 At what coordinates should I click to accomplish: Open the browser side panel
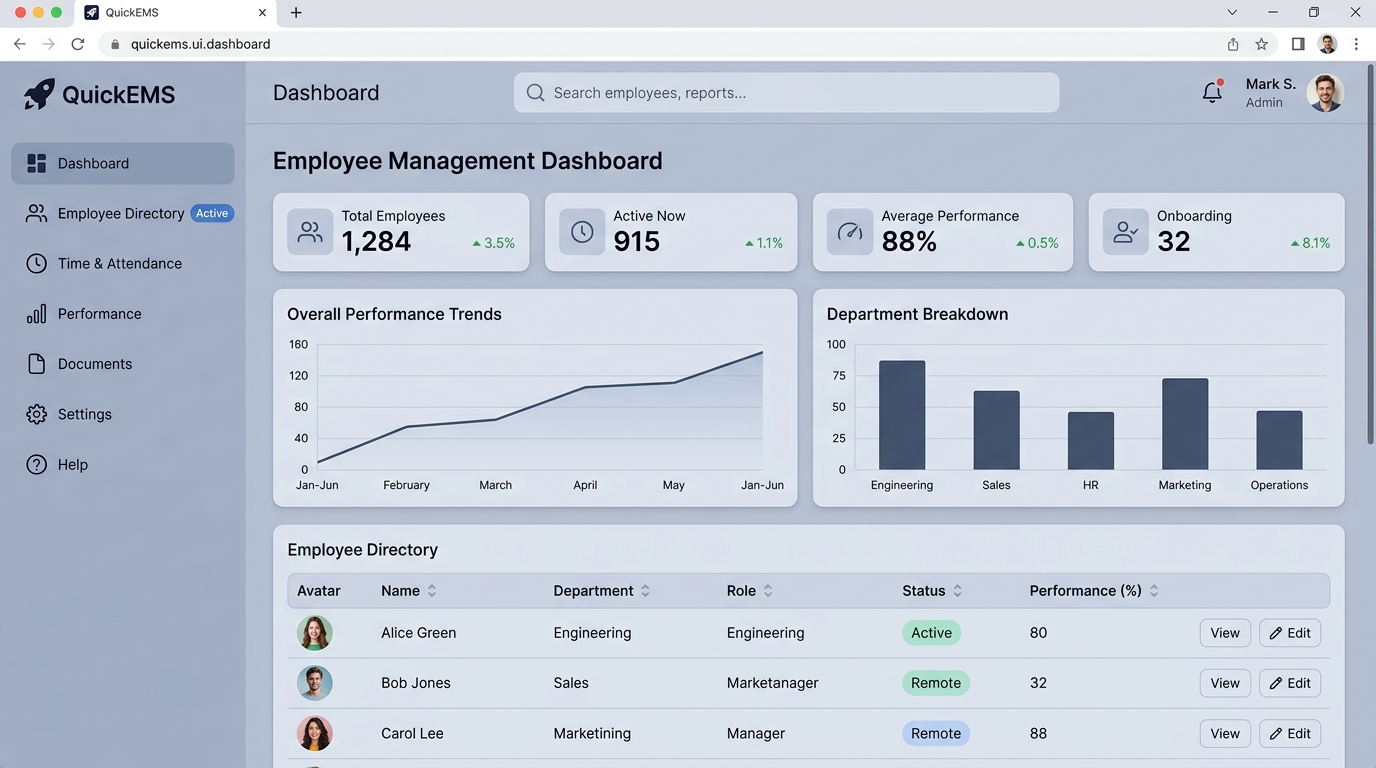1298,44
